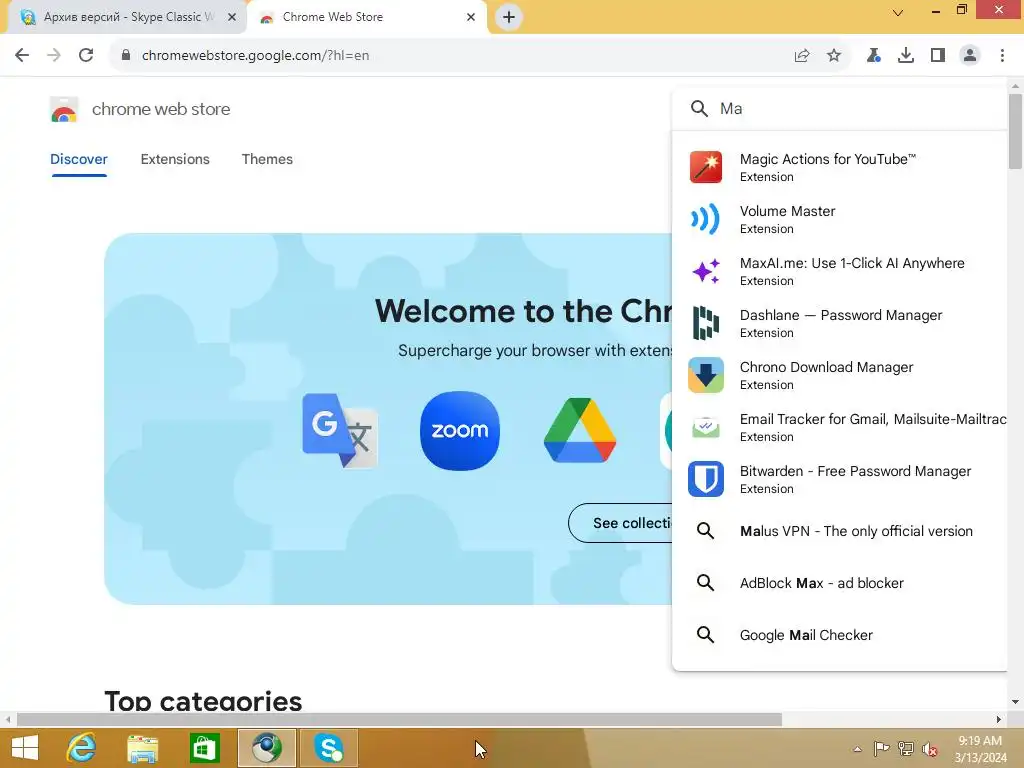Switch to Skype Classic browser tab
This screenshot has height=768, width=1024.
(x=127, y=17)
